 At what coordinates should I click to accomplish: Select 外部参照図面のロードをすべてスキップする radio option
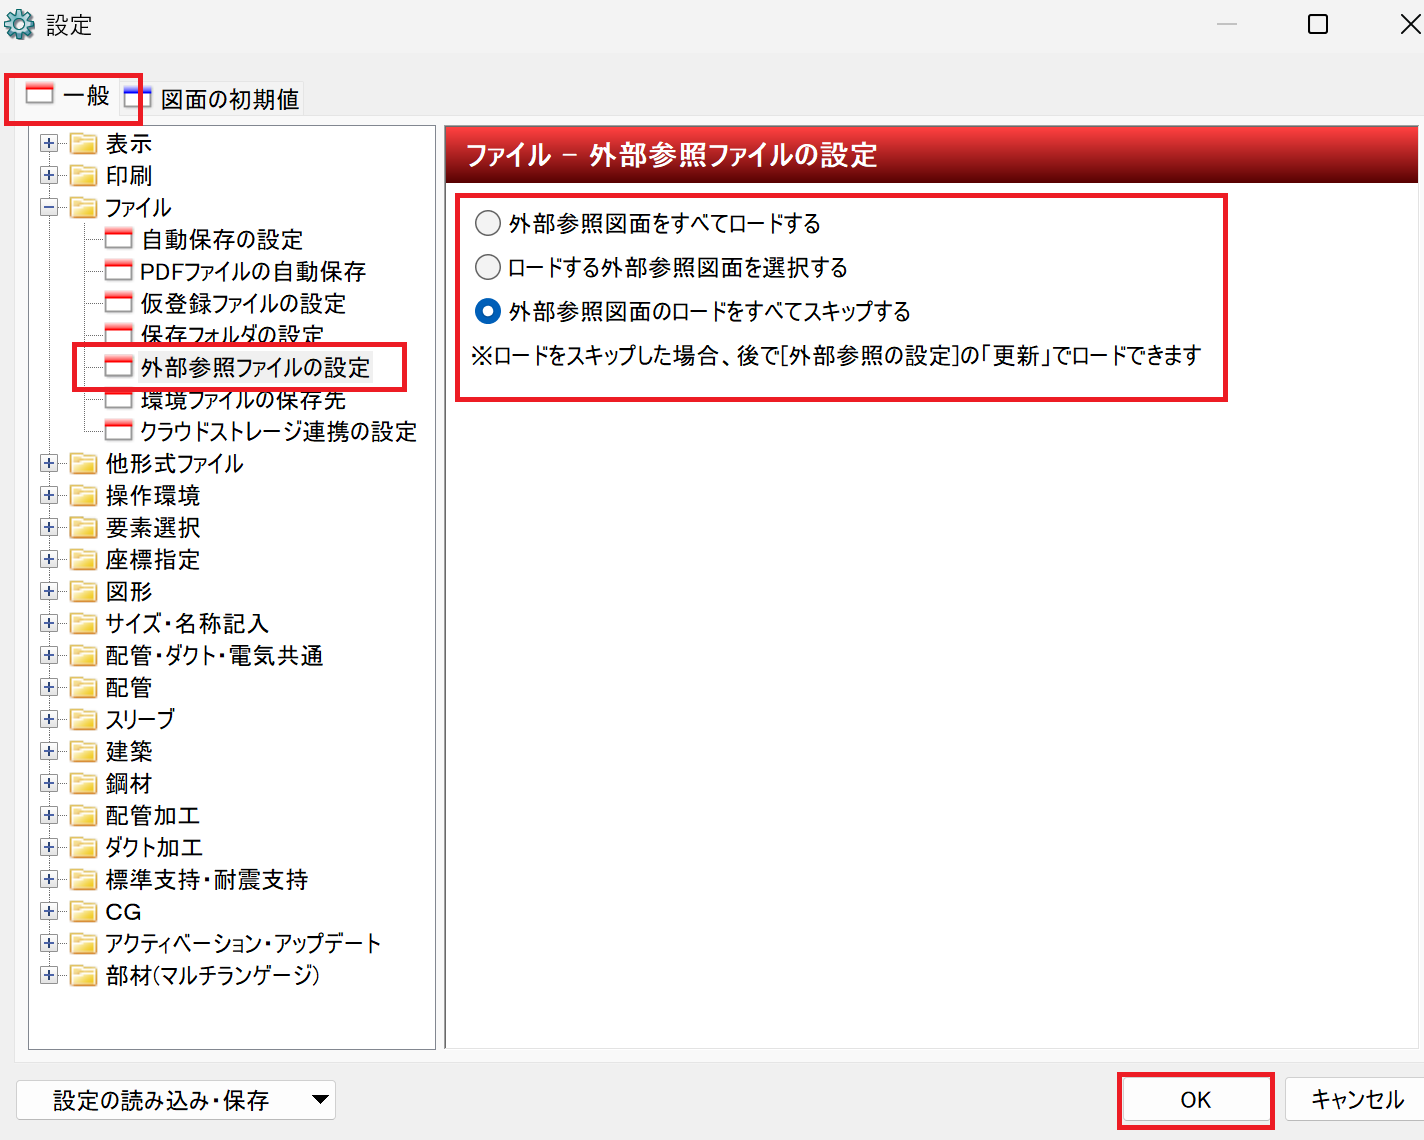pyautogui.click(x=488, y=311)
